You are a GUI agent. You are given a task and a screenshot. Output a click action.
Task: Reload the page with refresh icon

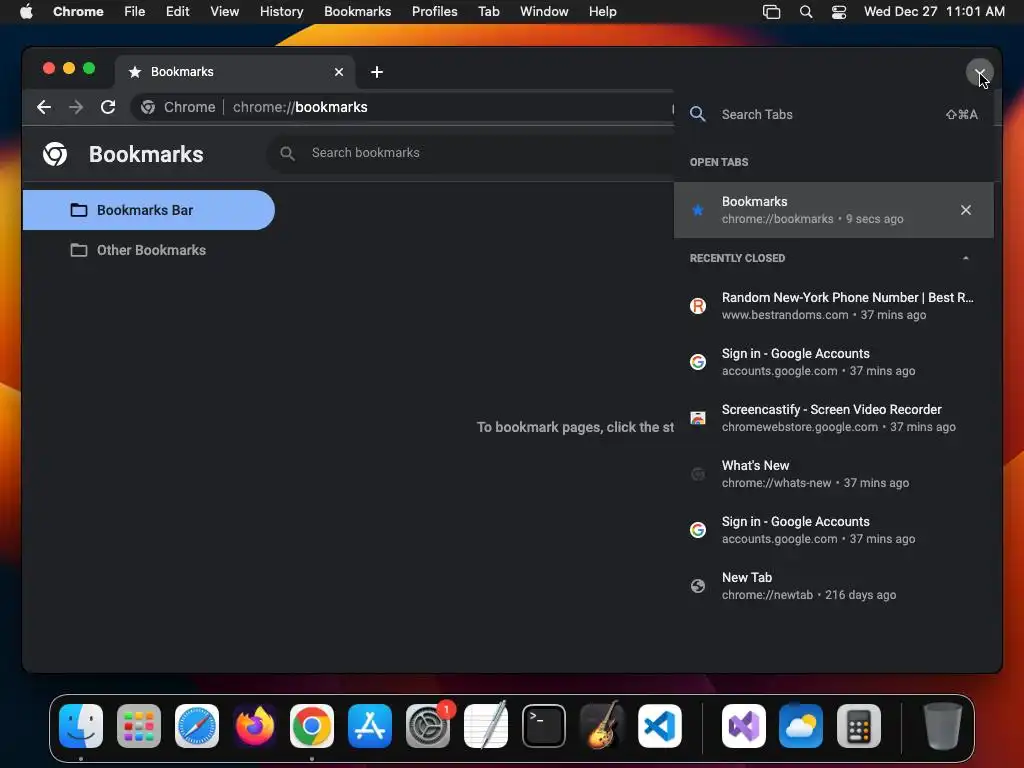click(108, 107)
